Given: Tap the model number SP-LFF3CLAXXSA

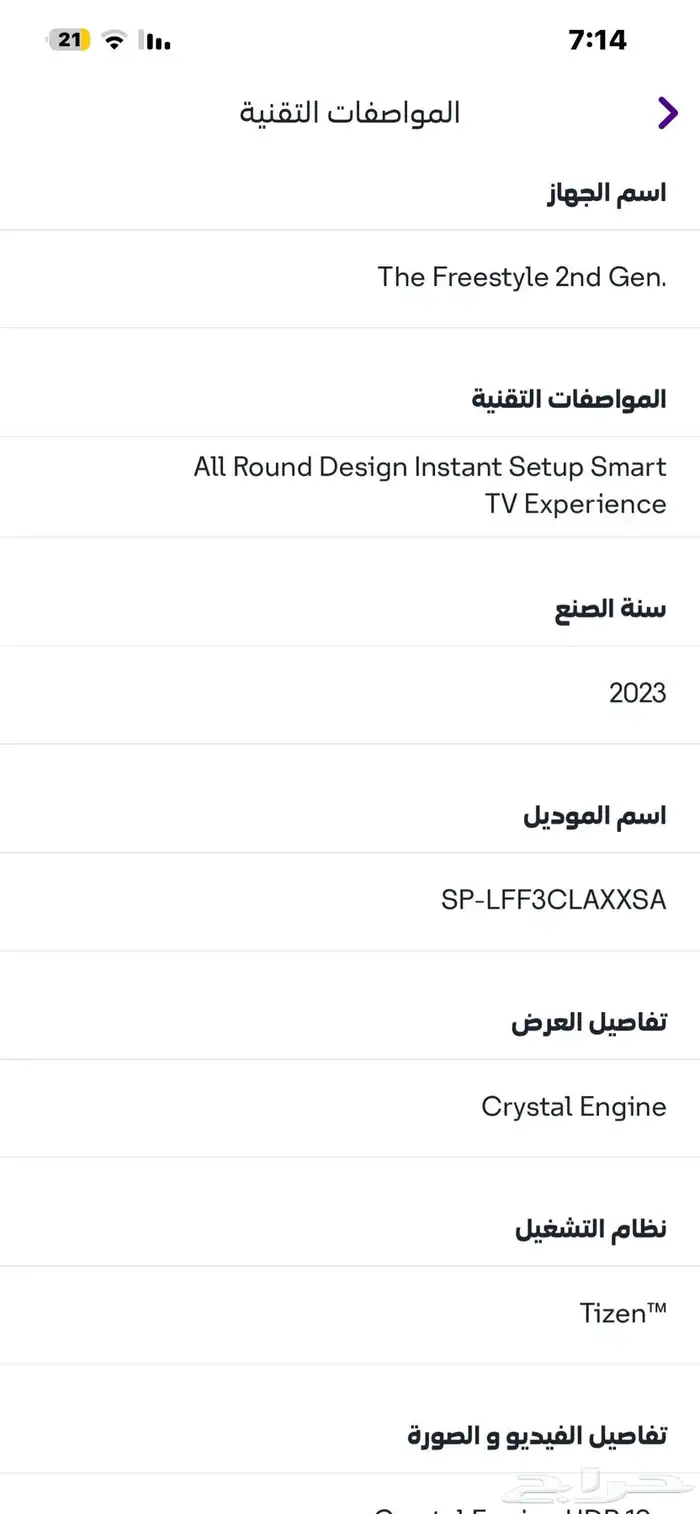Looking at the screenshot, I should click(553, 900).
